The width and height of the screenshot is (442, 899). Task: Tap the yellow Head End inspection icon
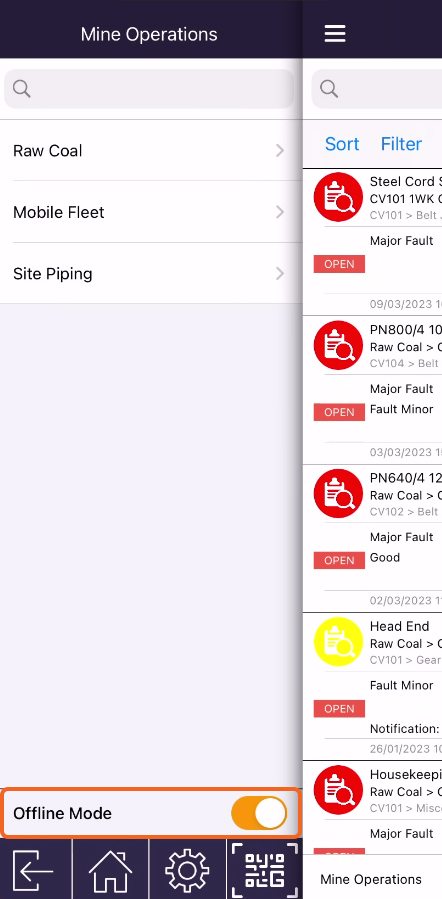pos(338,642)
